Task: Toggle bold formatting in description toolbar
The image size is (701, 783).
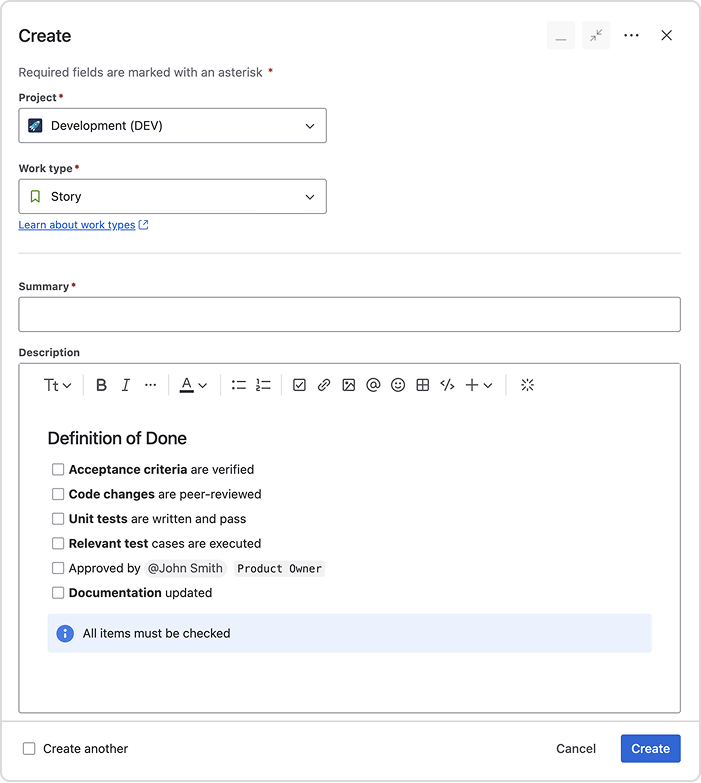Action: coord(101,385)
